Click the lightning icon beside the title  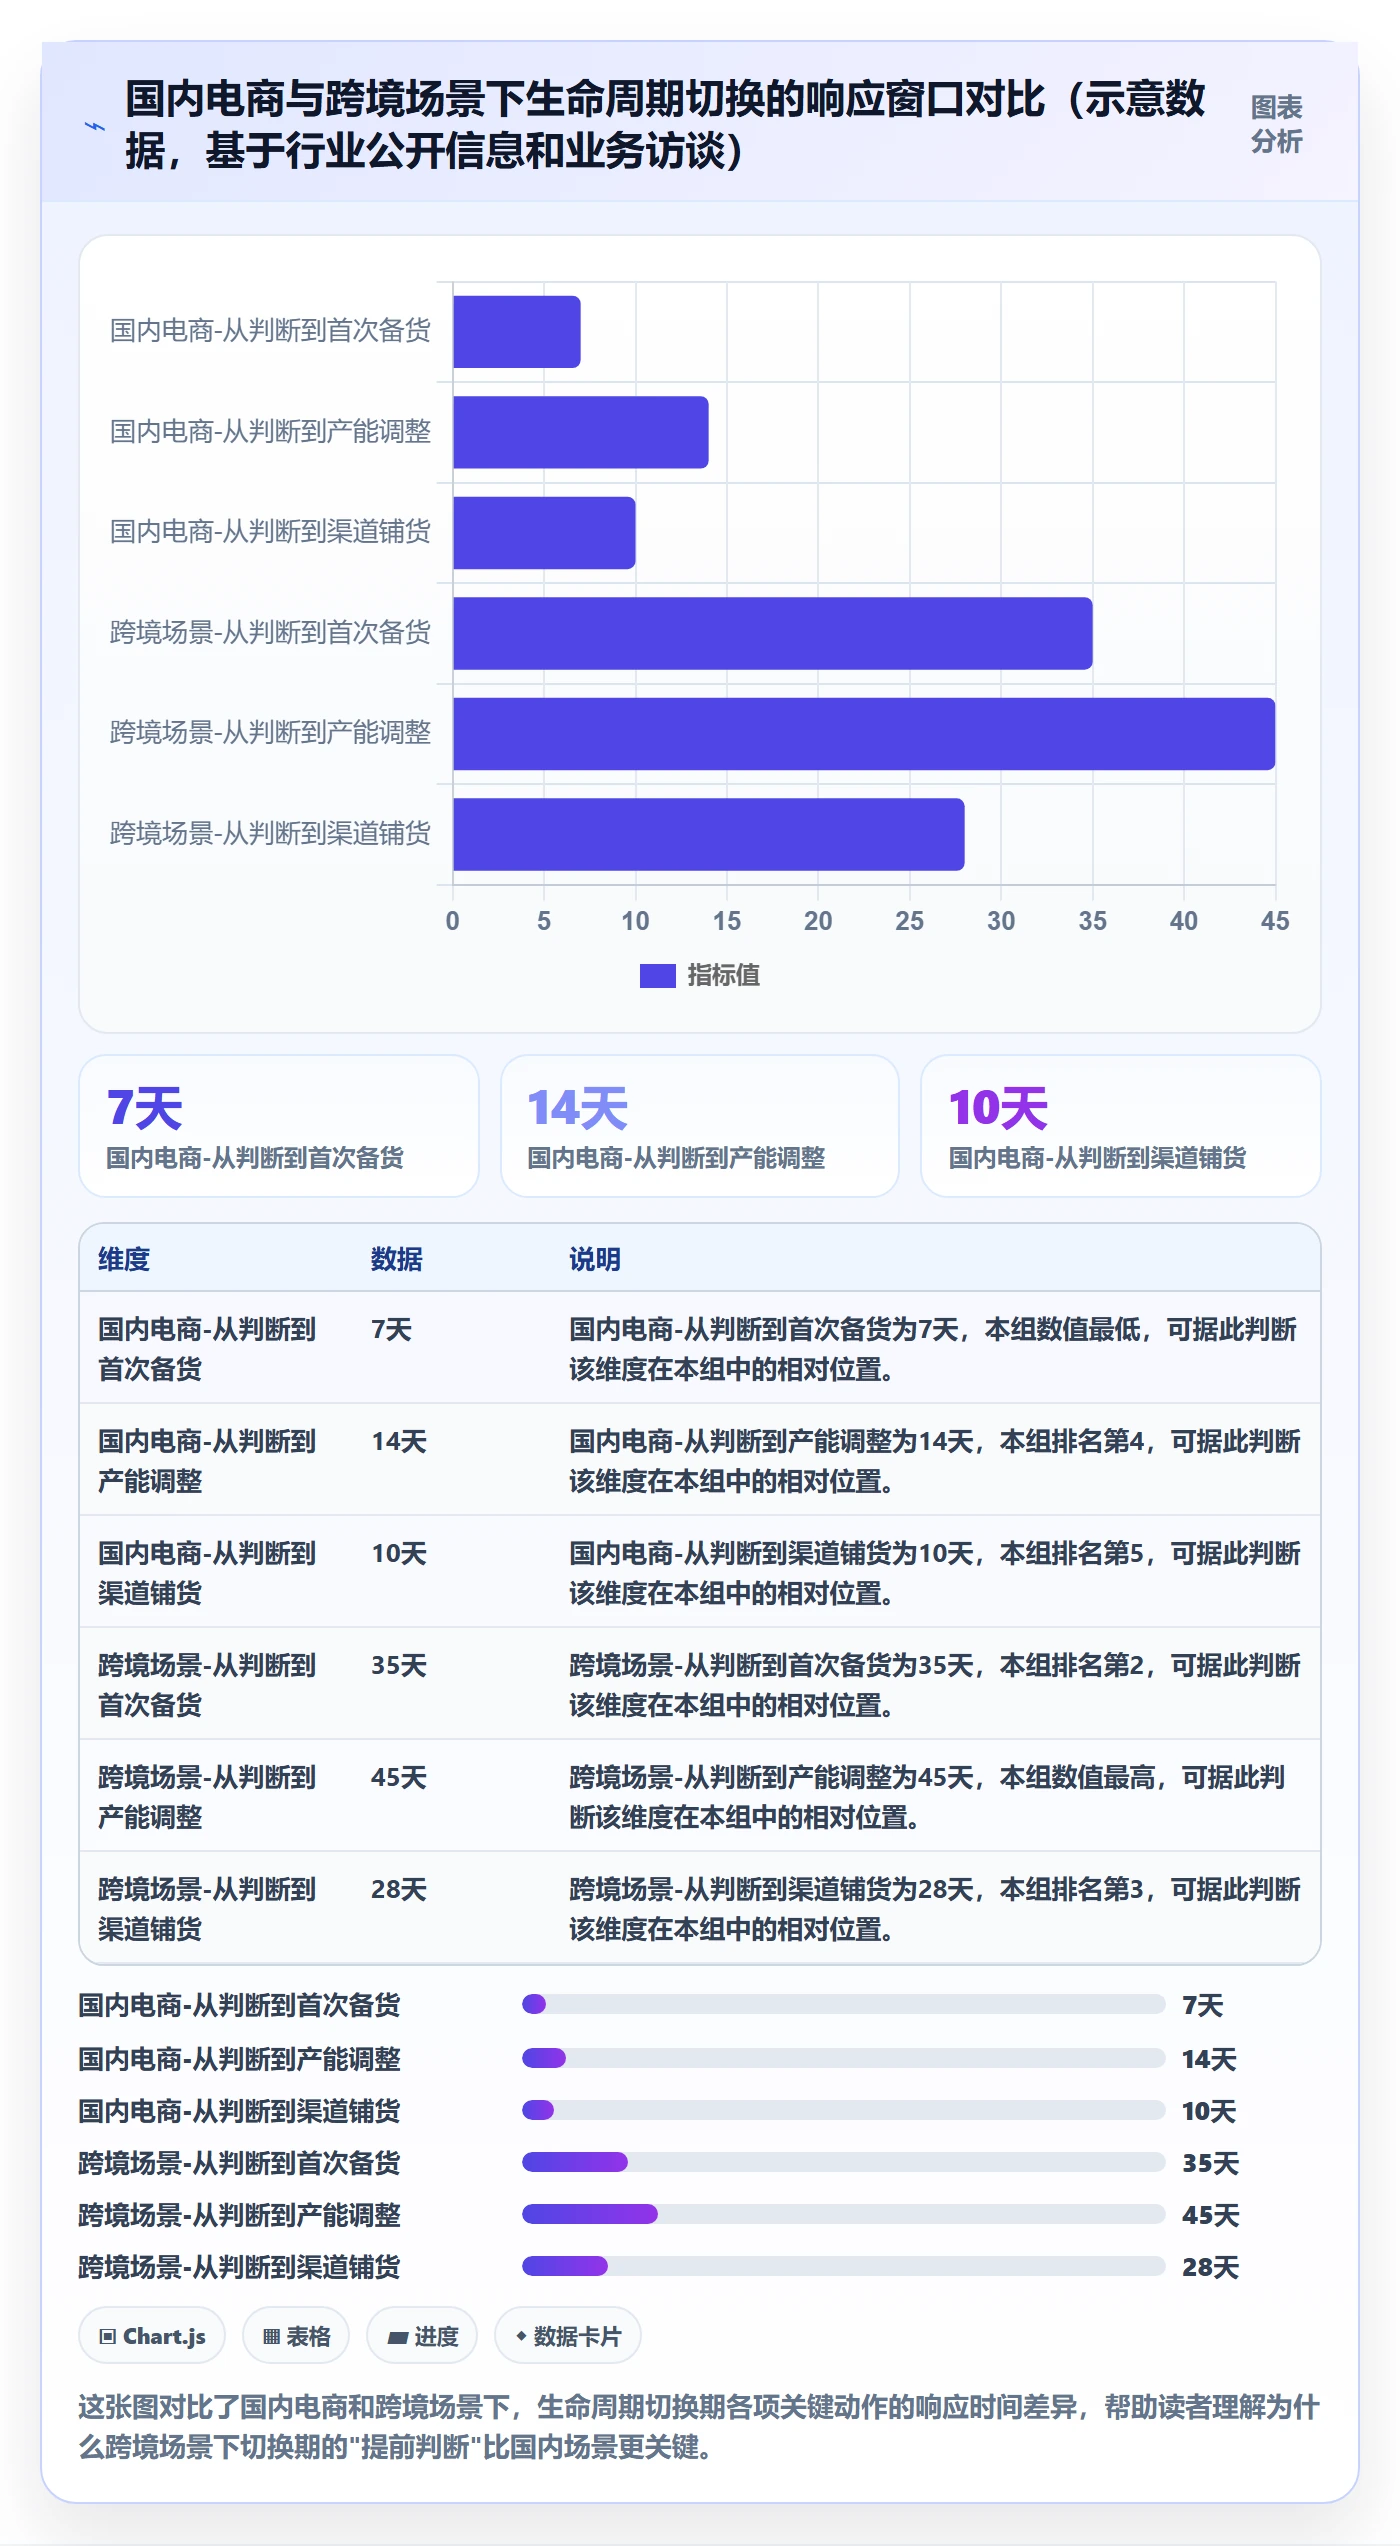click(95, 127)
